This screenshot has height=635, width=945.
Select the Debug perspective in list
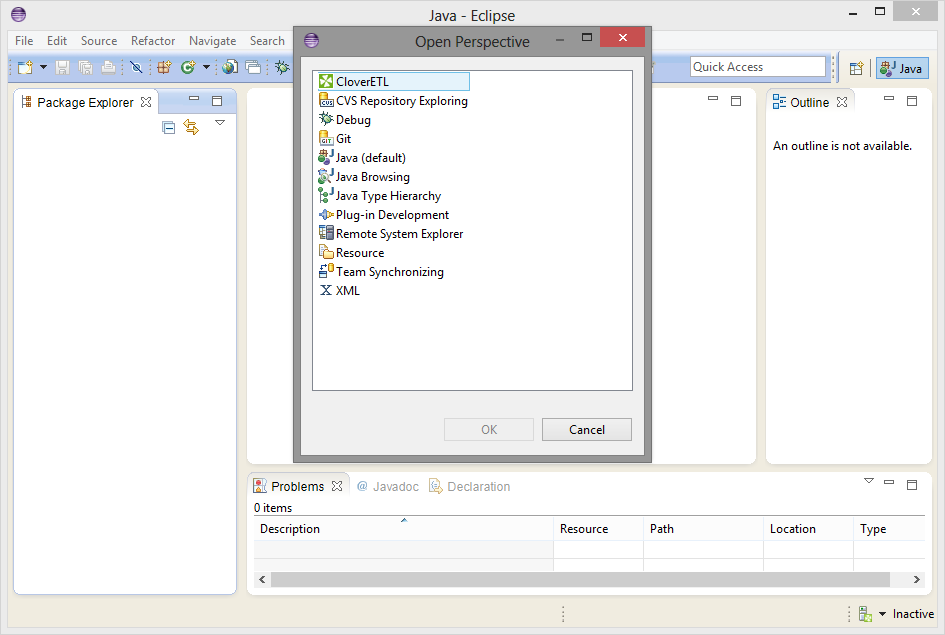coord(345,119)
